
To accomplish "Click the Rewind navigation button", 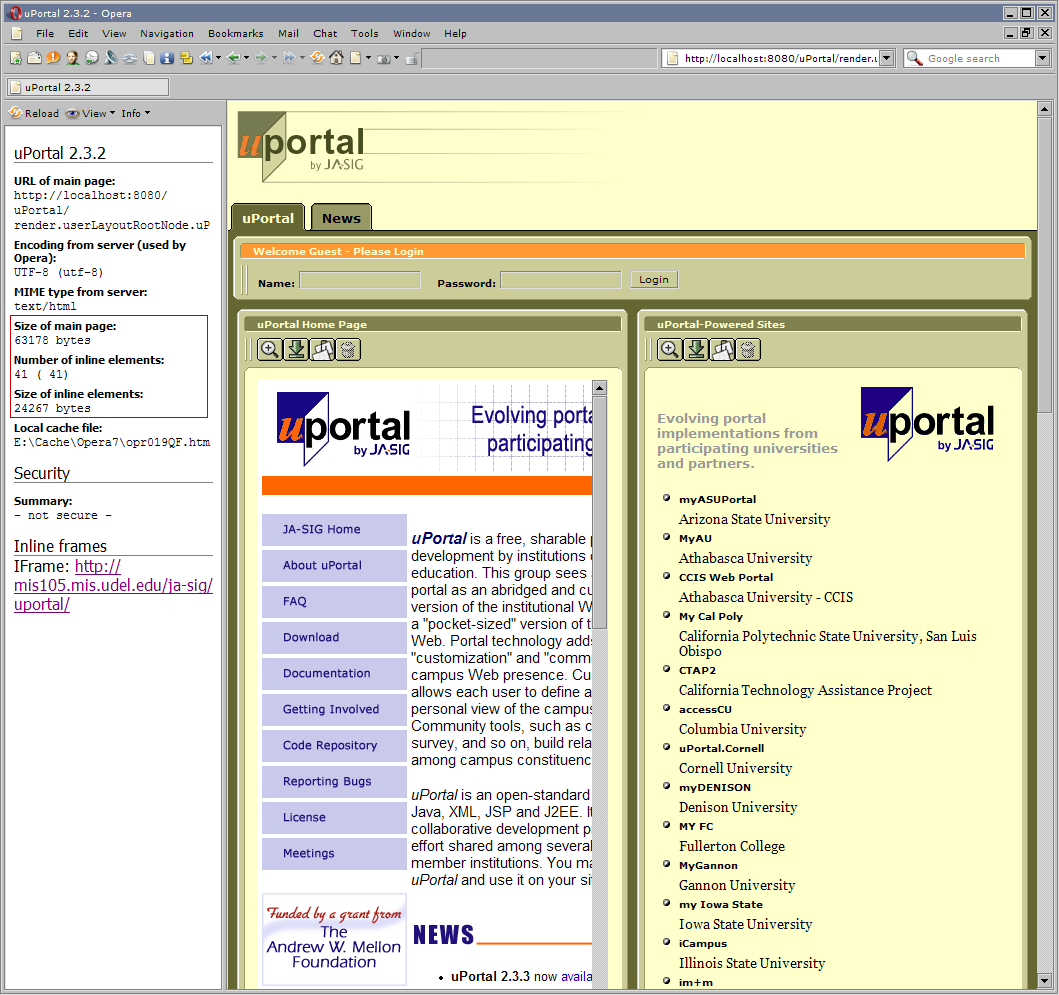I will coord(206,58).
